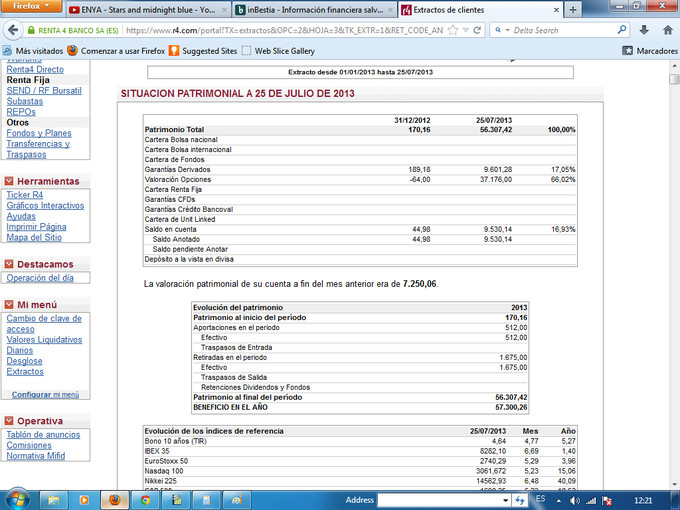Open the Firefox application menu button
The image size is (680, 510).
pyautogui.click(x=32, y=7)
